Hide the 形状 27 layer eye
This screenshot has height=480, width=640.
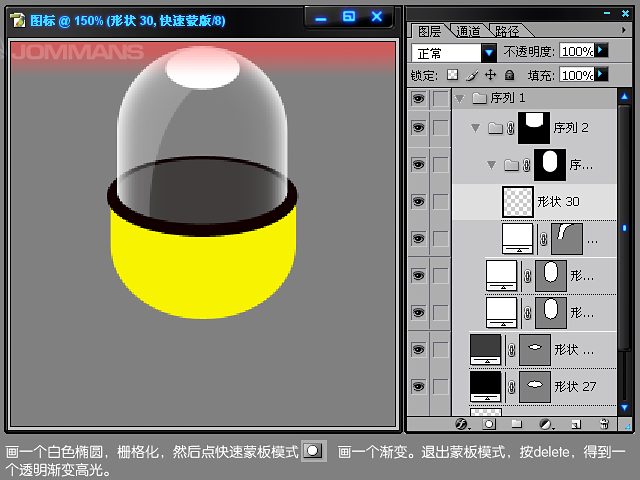(x=419, y=385)
